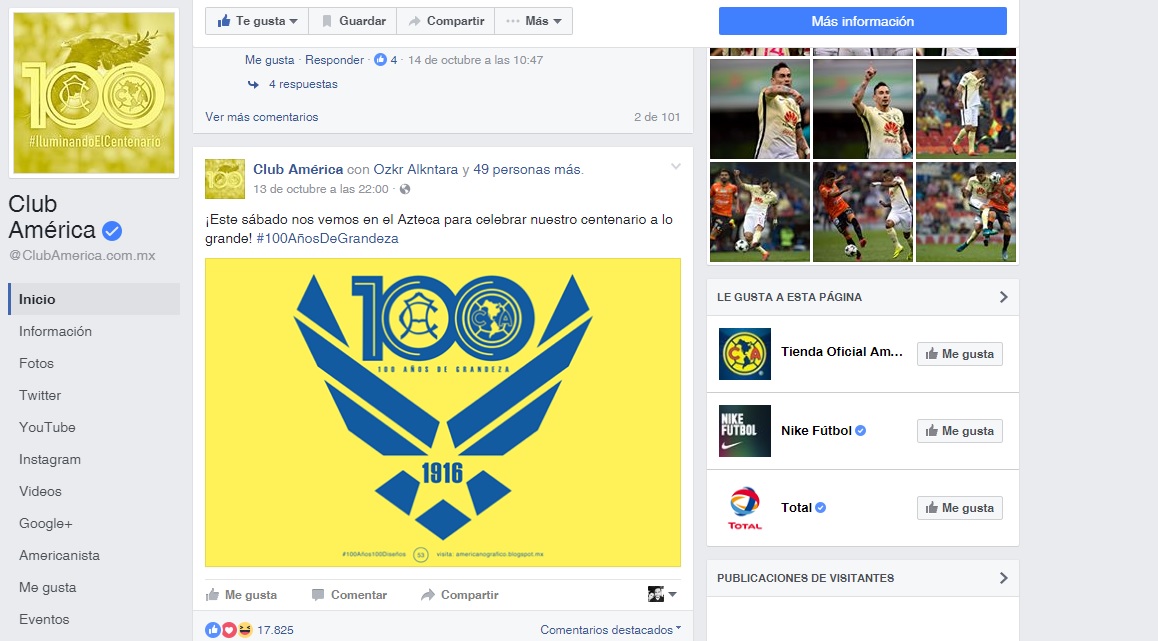Click the Club América post avatar
1158x641 pixels.
point(225,179)
